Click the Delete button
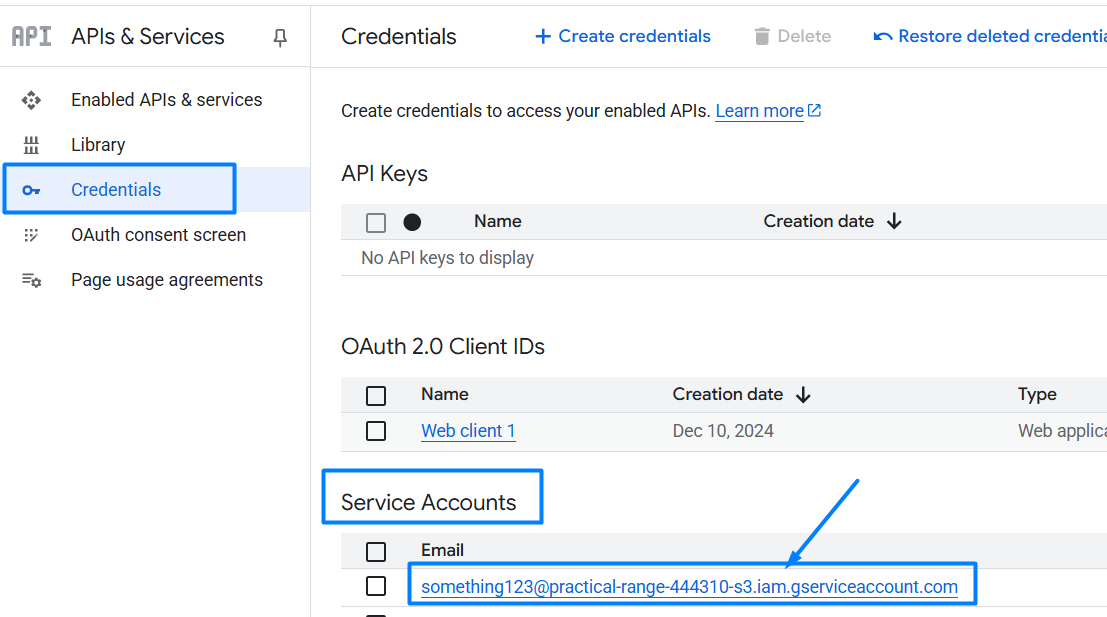 (x=792, y=37)
